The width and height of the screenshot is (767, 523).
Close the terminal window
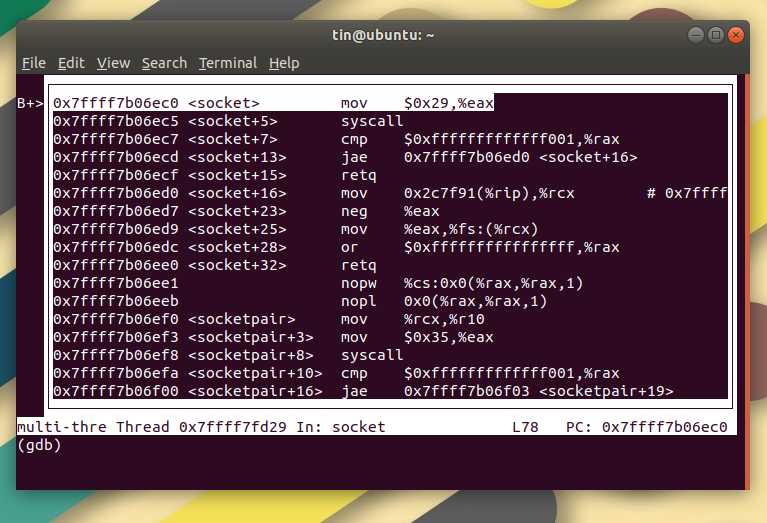click(x=736, y=35)
